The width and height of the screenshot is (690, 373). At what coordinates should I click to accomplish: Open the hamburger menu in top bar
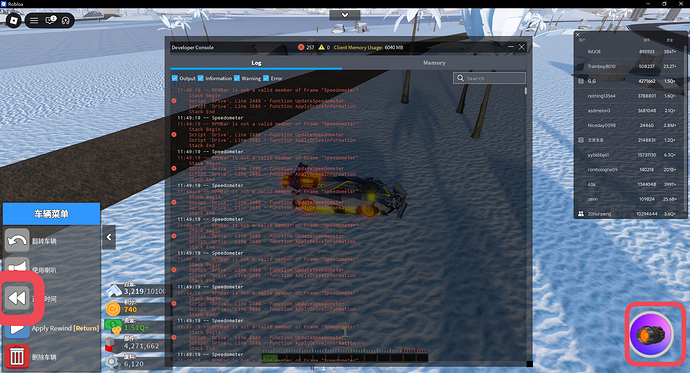[34, 20]
